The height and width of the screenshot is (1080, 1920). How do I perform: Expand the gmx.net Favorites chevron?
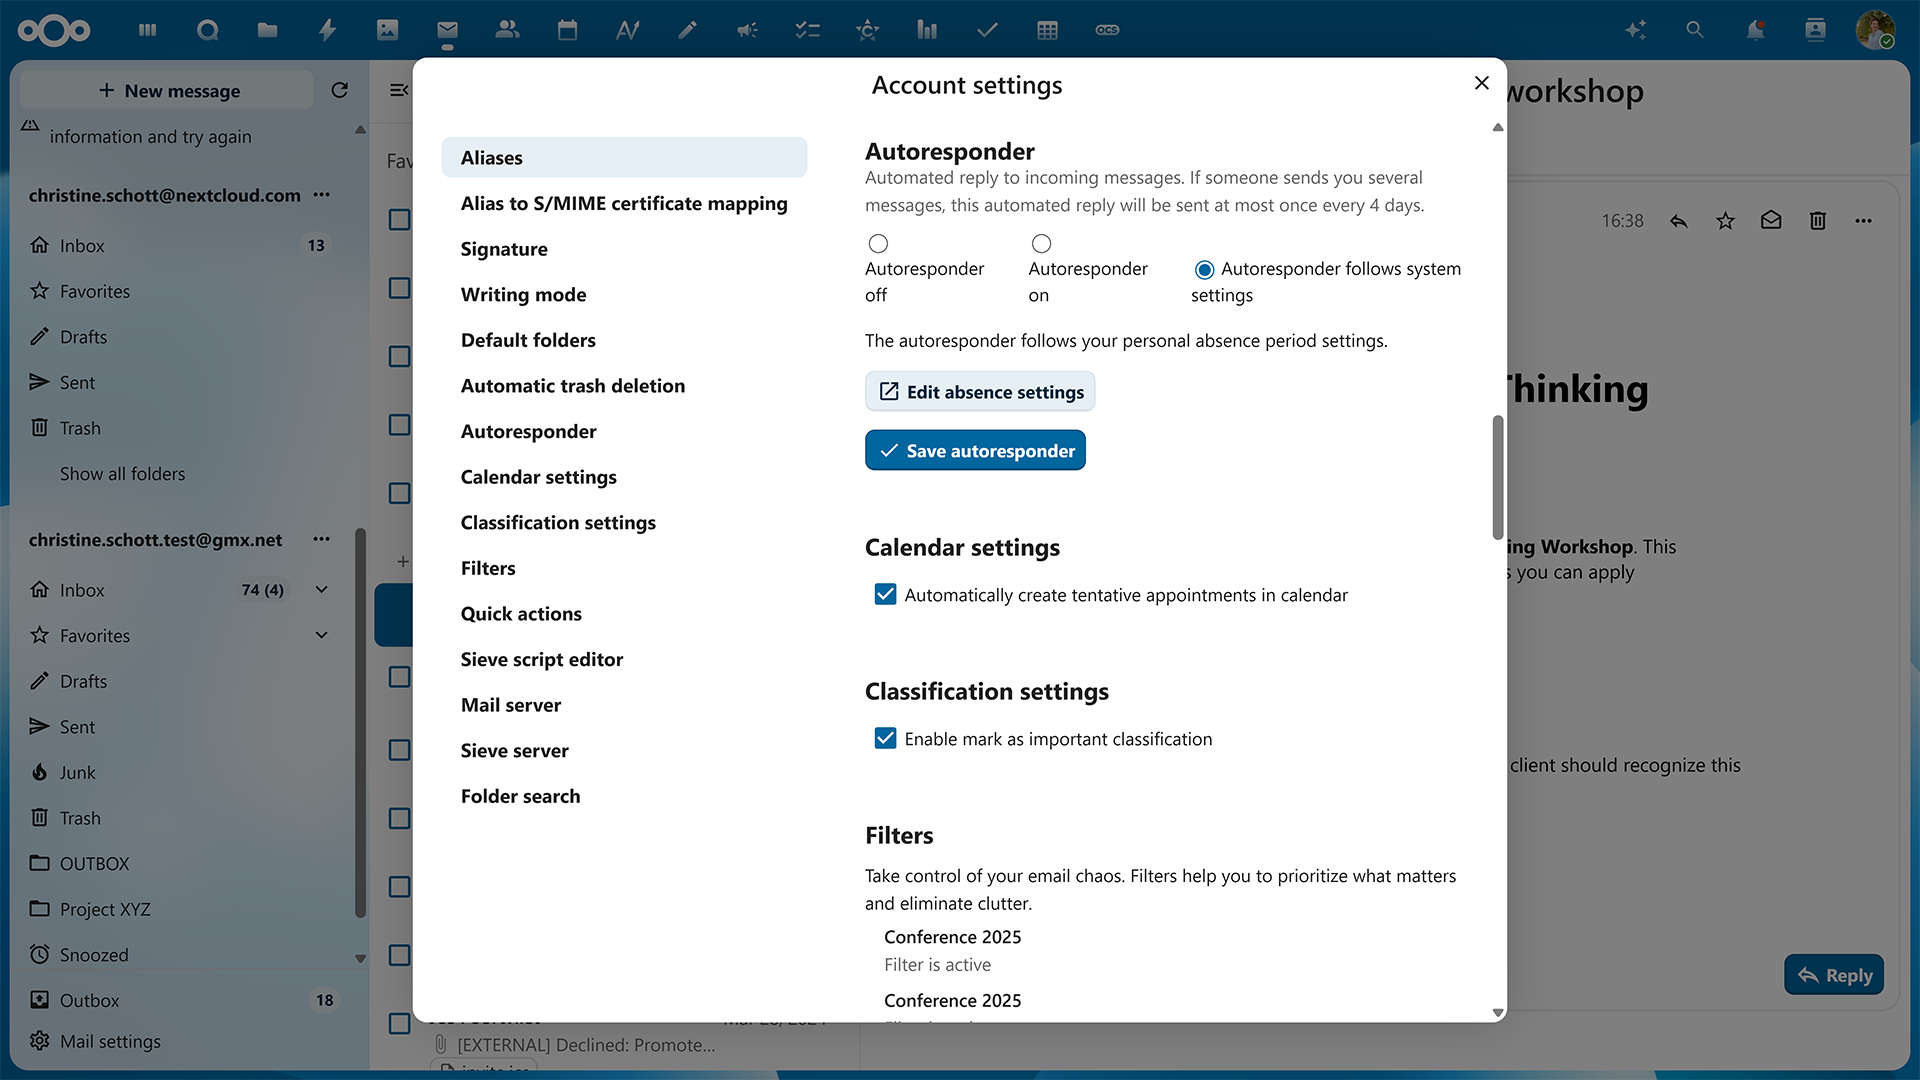322,635
